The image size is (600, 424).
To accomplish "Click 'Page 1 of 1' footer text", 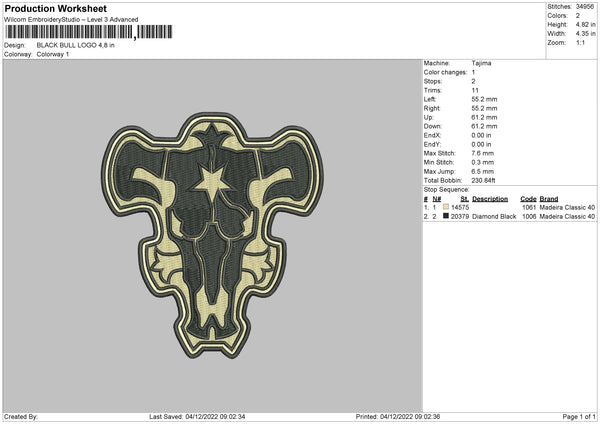I will point(579,416).
